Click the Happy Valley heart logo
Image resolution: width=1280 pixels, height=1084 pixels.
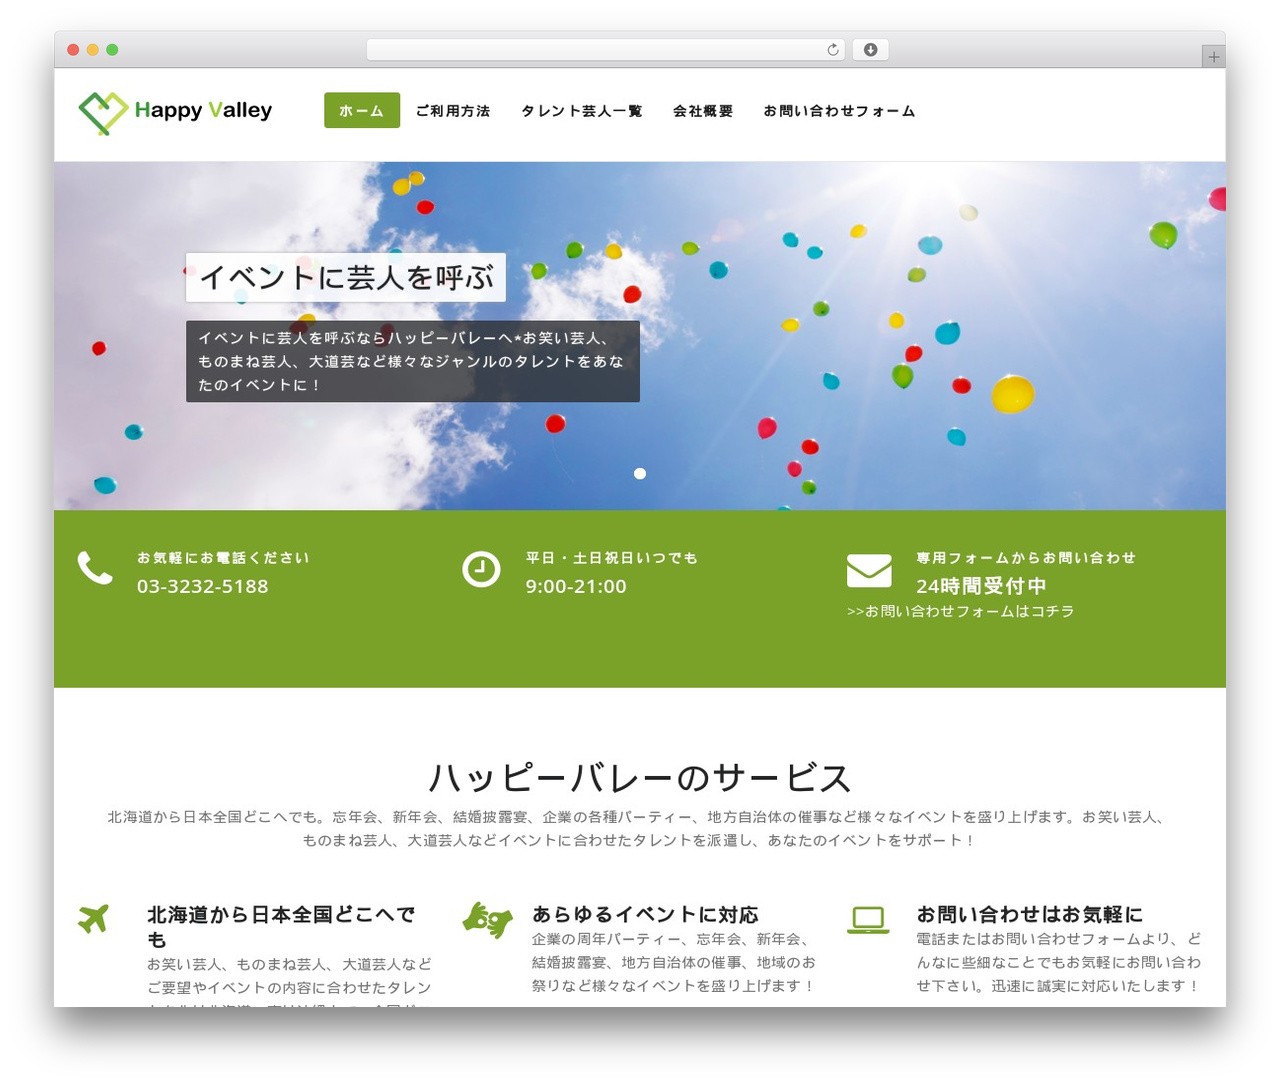pos(103,112)
